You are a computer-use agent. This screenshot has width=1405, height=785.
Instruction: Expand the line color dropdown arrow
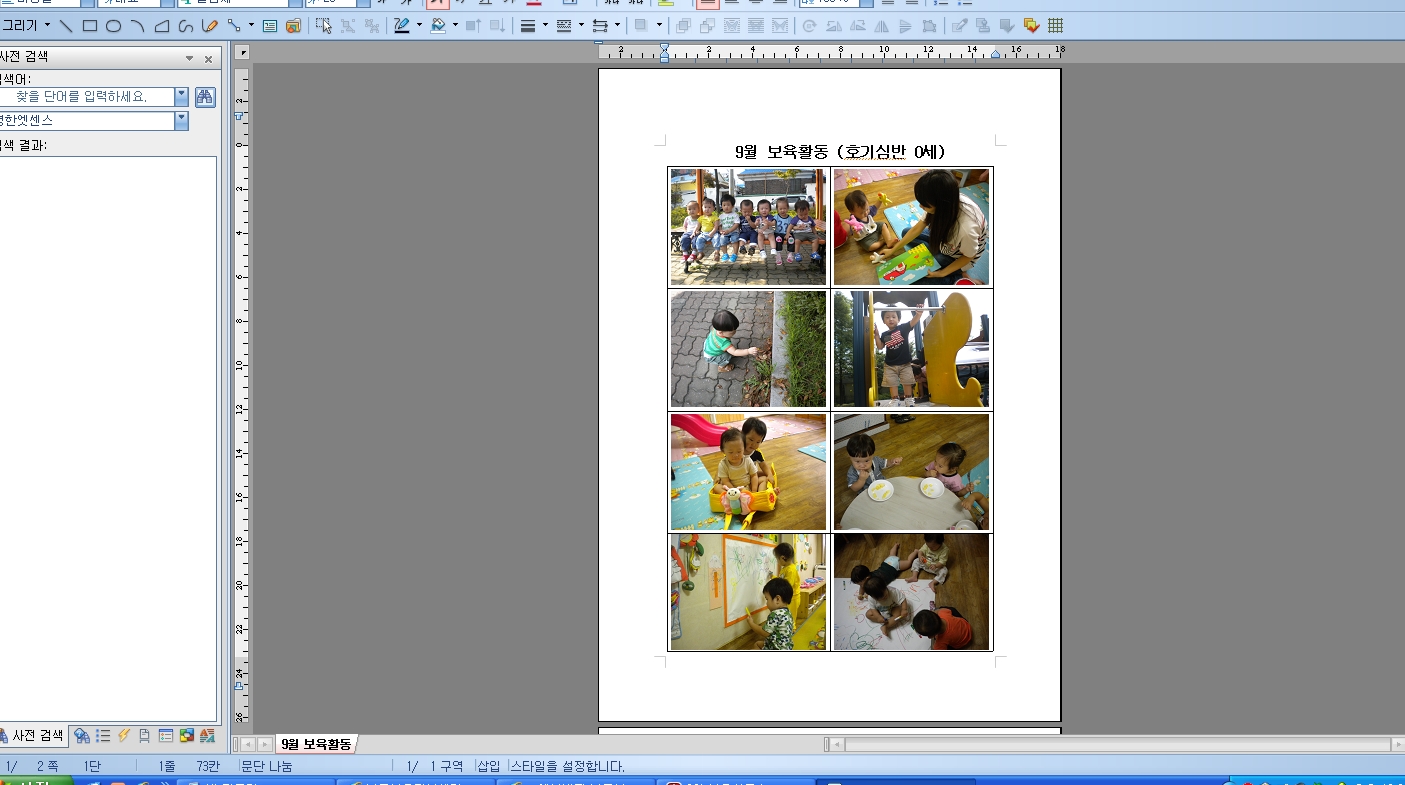click(x=419, y=26)
